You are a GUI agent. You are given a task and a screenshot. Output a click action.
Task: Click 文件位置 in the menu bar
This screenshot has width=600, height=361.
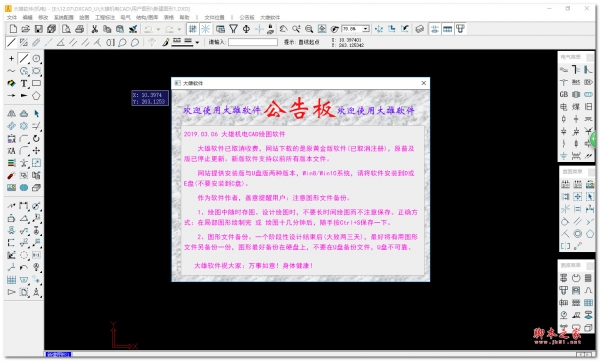pyautogui.click(x=214, y=18)
